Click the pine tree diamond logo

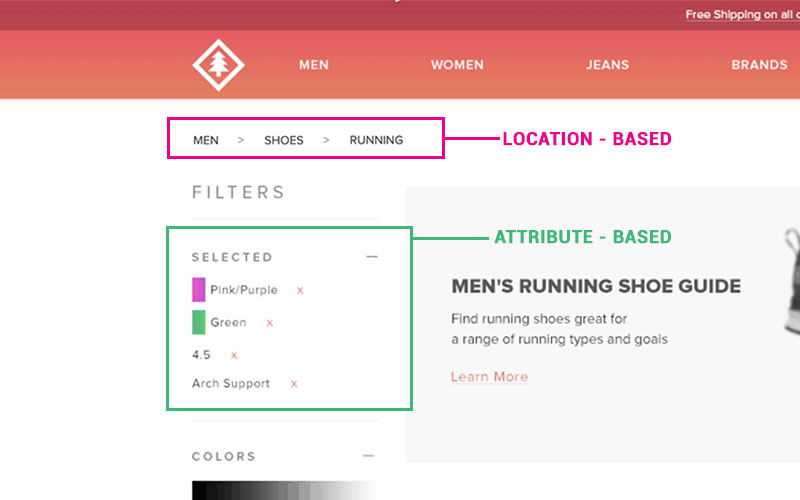[x=218, y=65]
